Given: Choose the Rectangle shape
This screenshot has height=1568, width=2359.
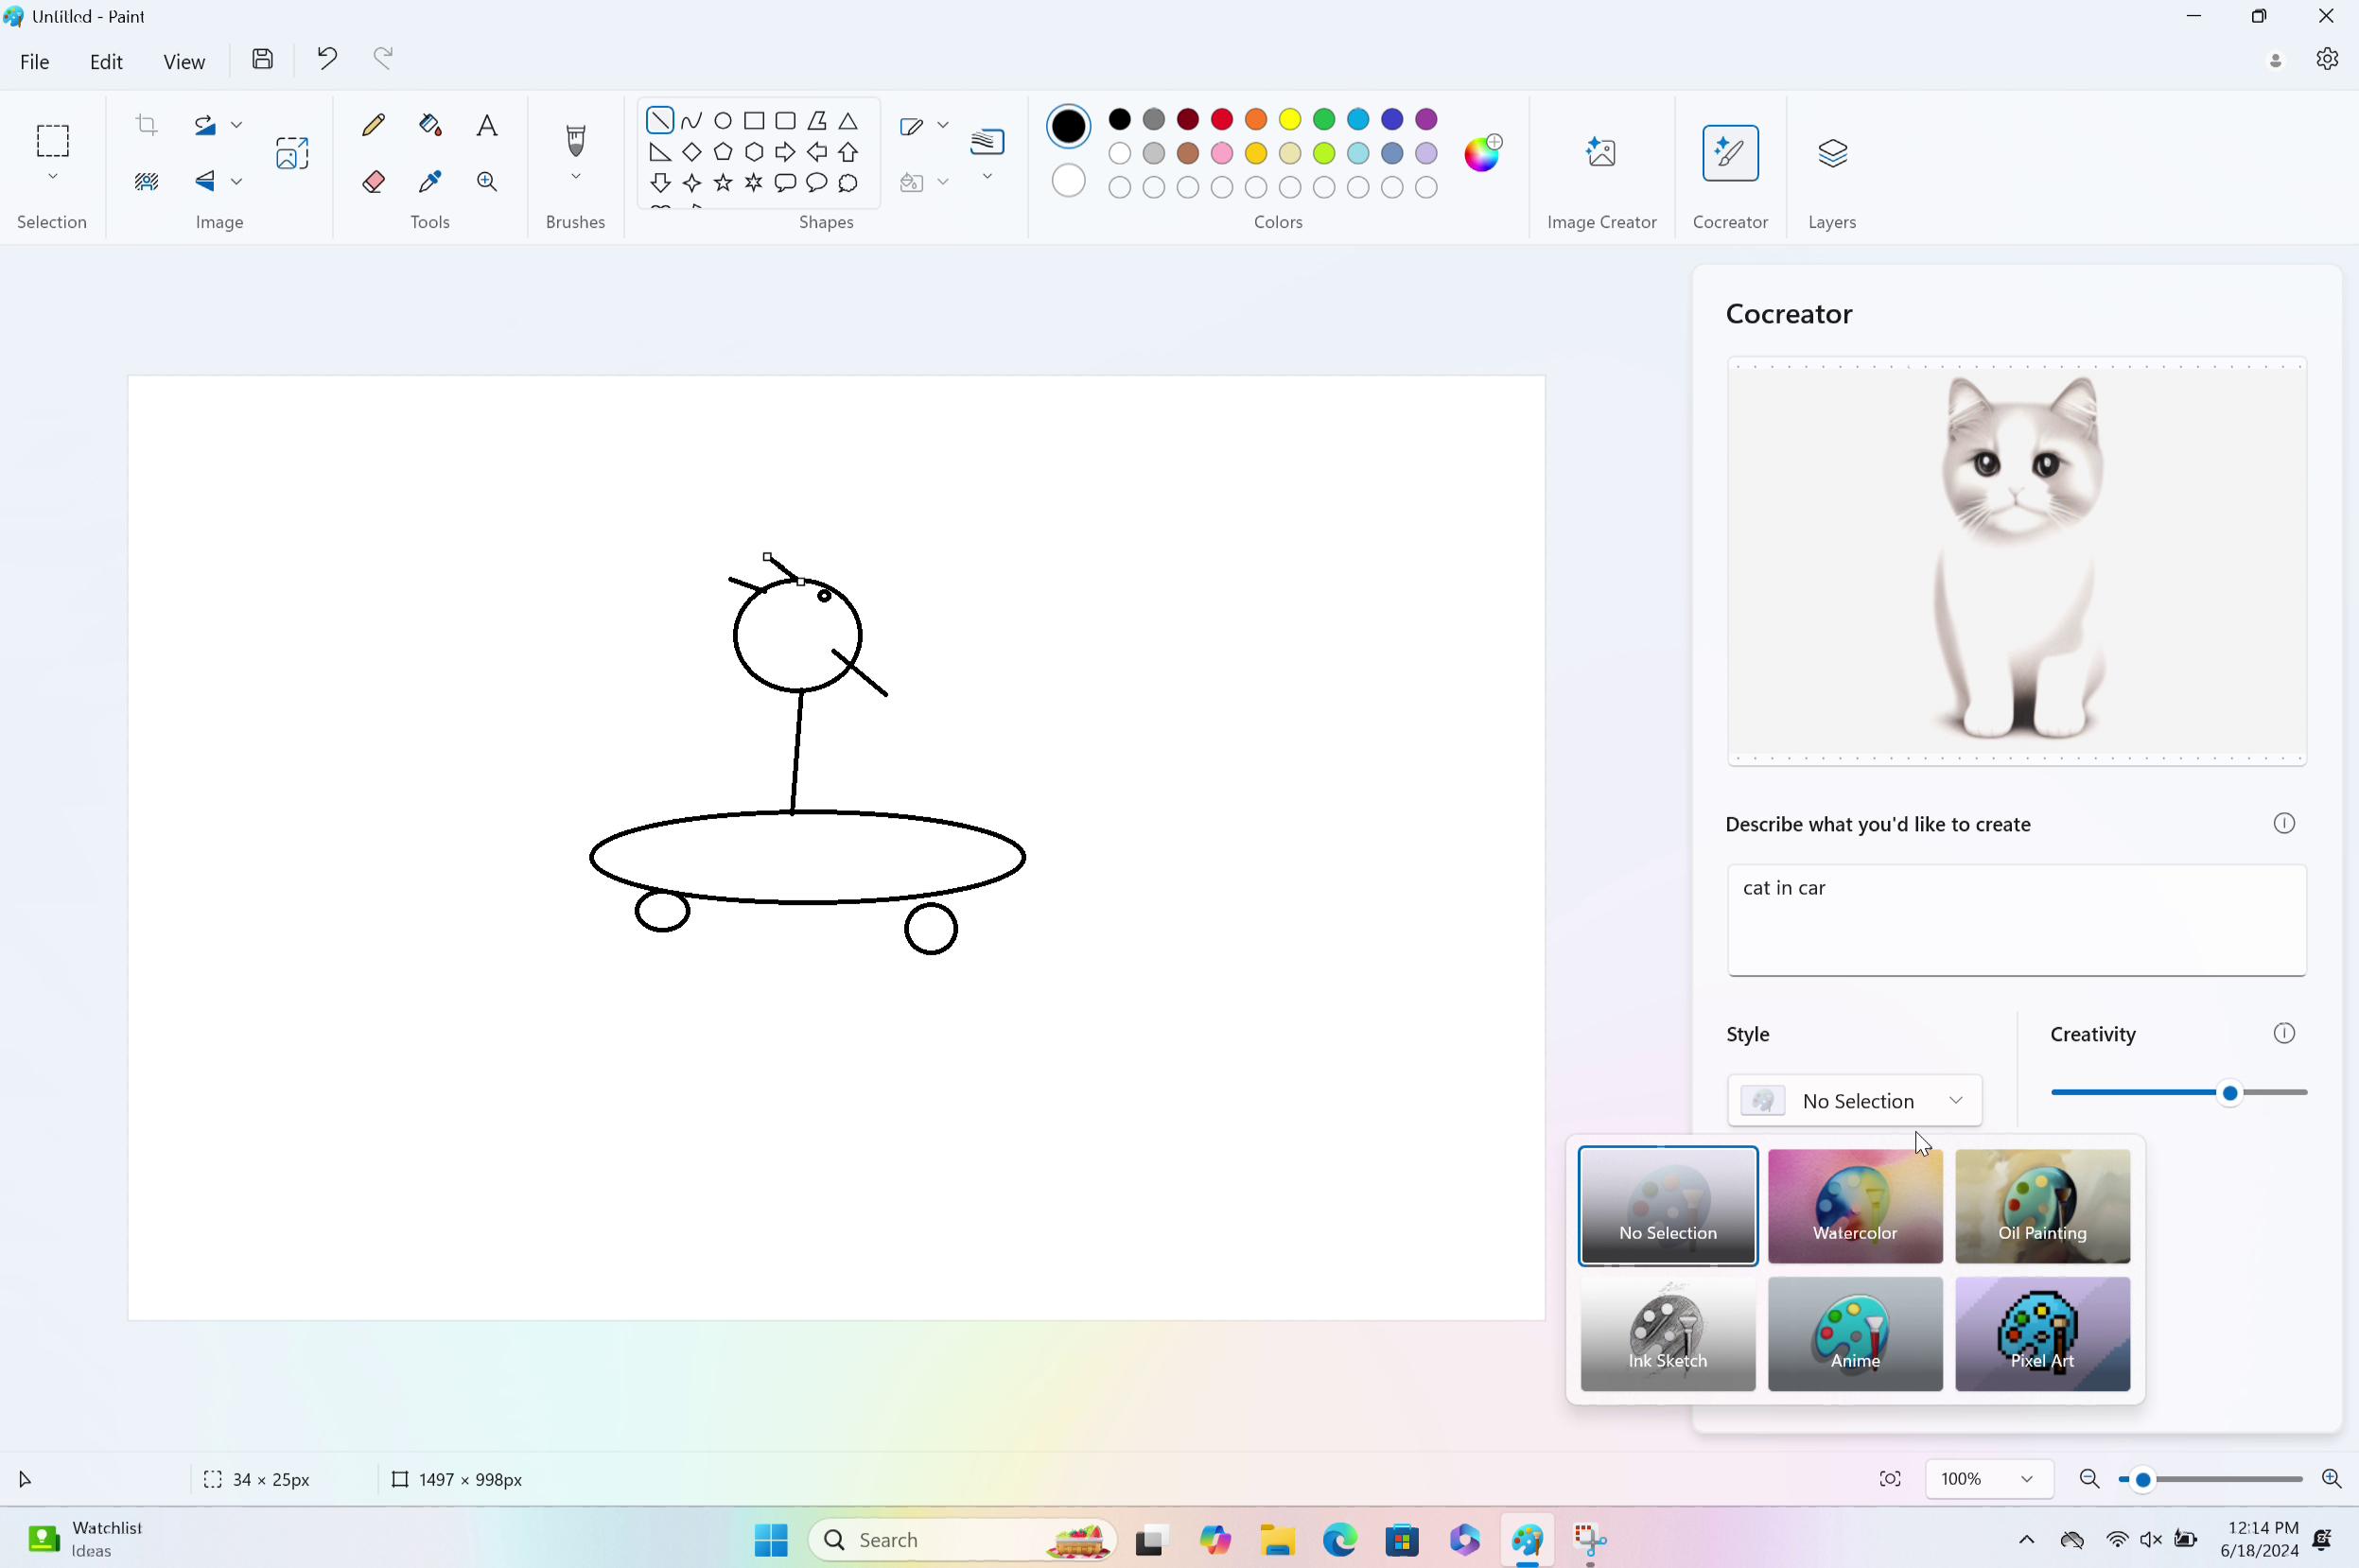Looking at the screenshot, I should point(754,121).
